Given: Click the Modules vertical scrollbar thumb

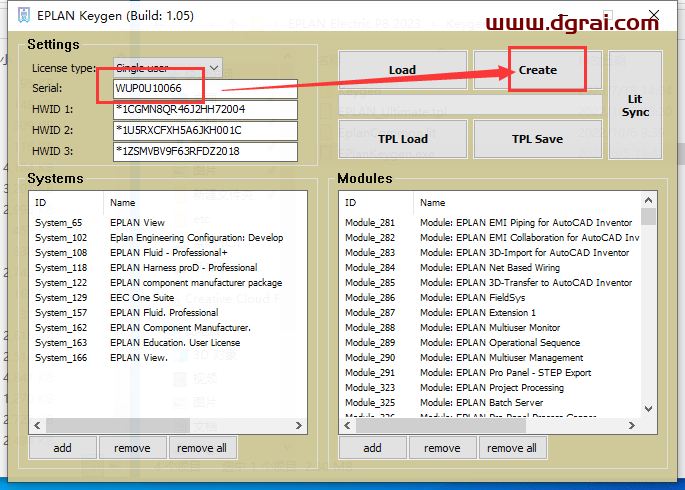Looking at the screenshot, I should click(649, 217).
